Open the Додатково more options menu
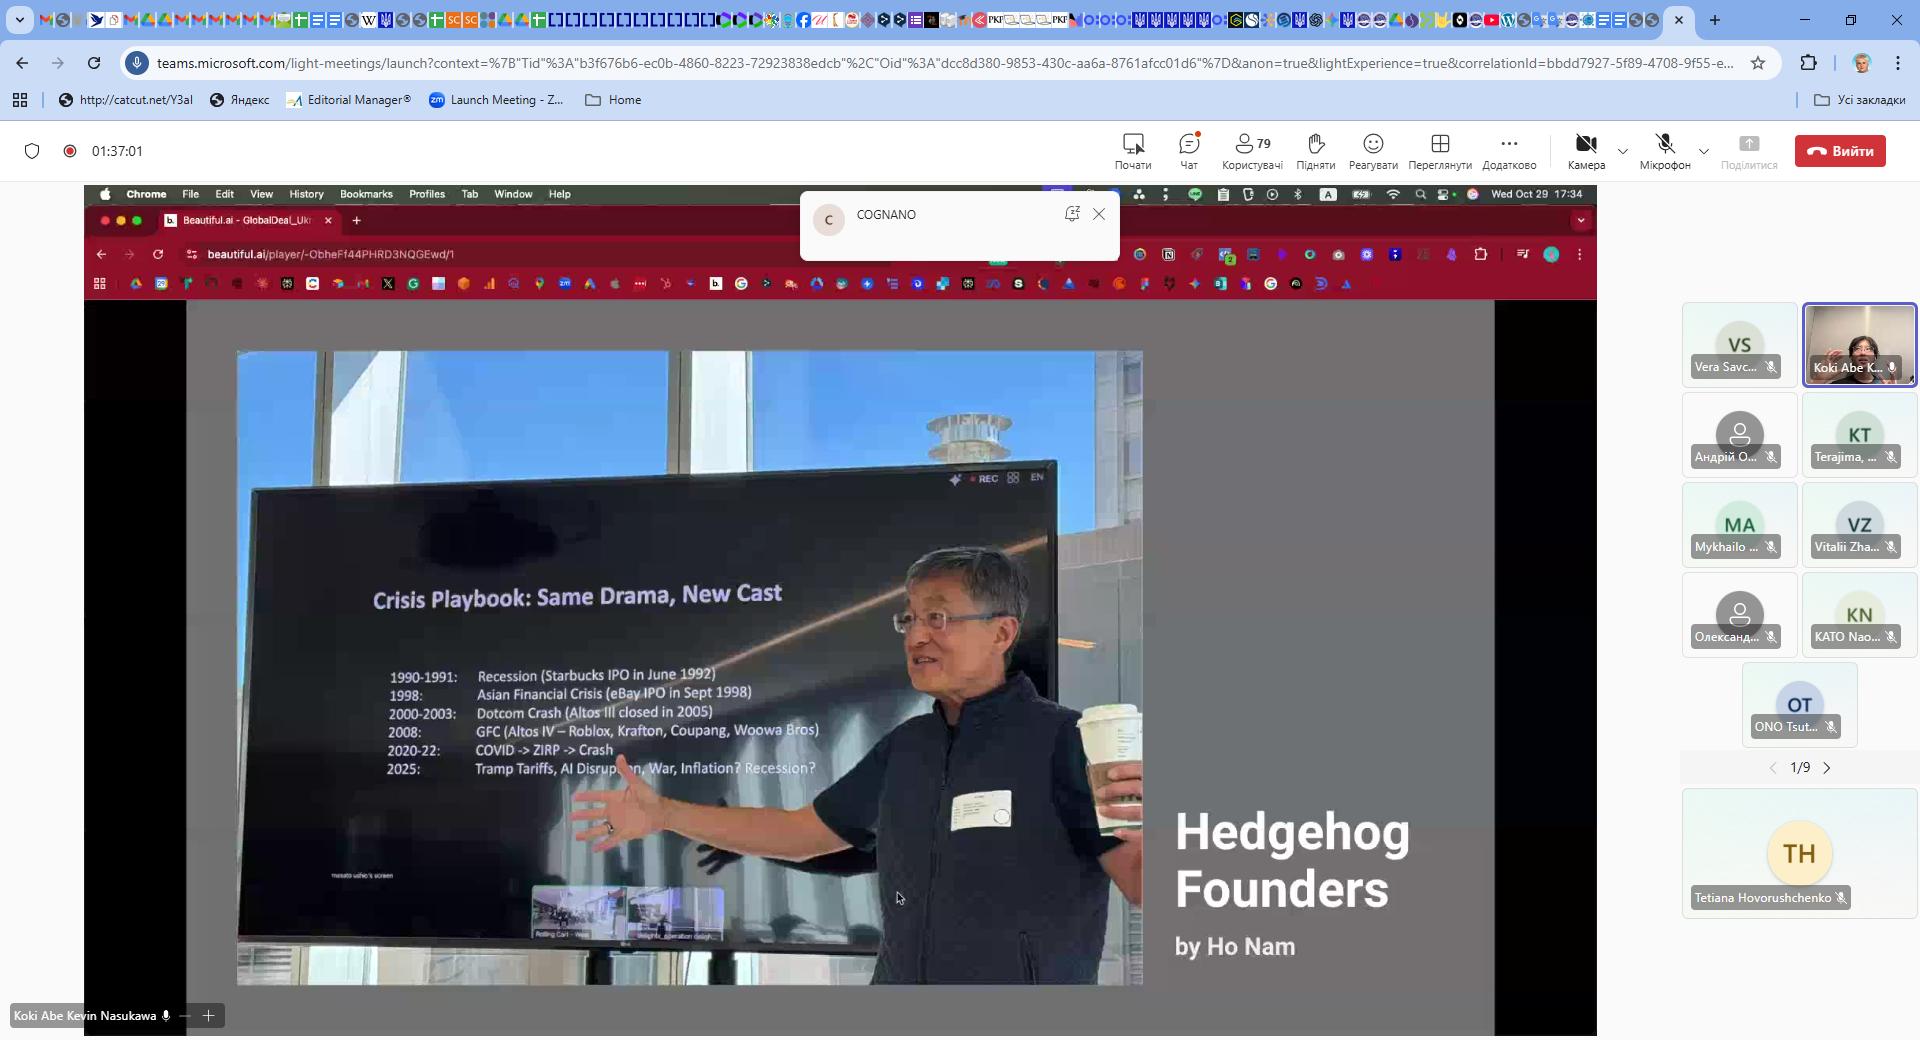 [x=1508, y=151]
